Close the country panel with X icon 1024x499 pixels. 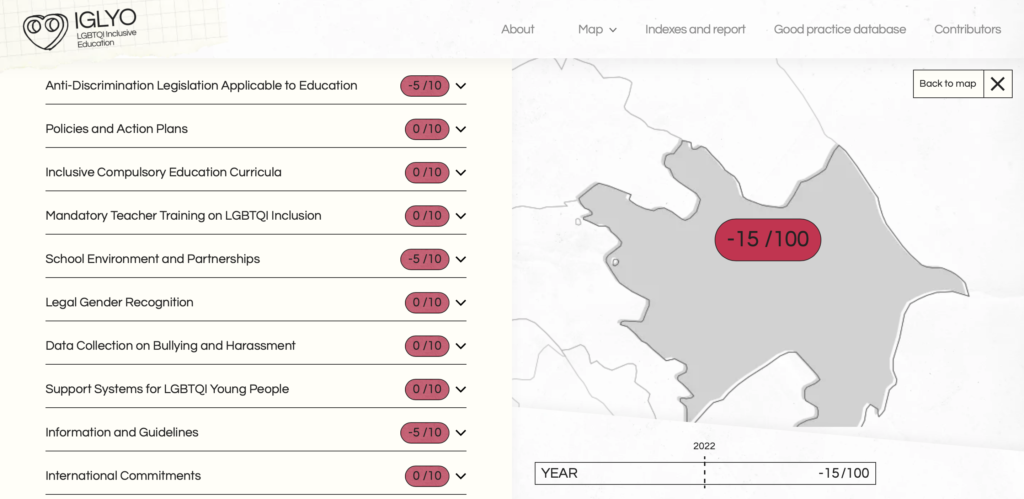pos(997,84)
